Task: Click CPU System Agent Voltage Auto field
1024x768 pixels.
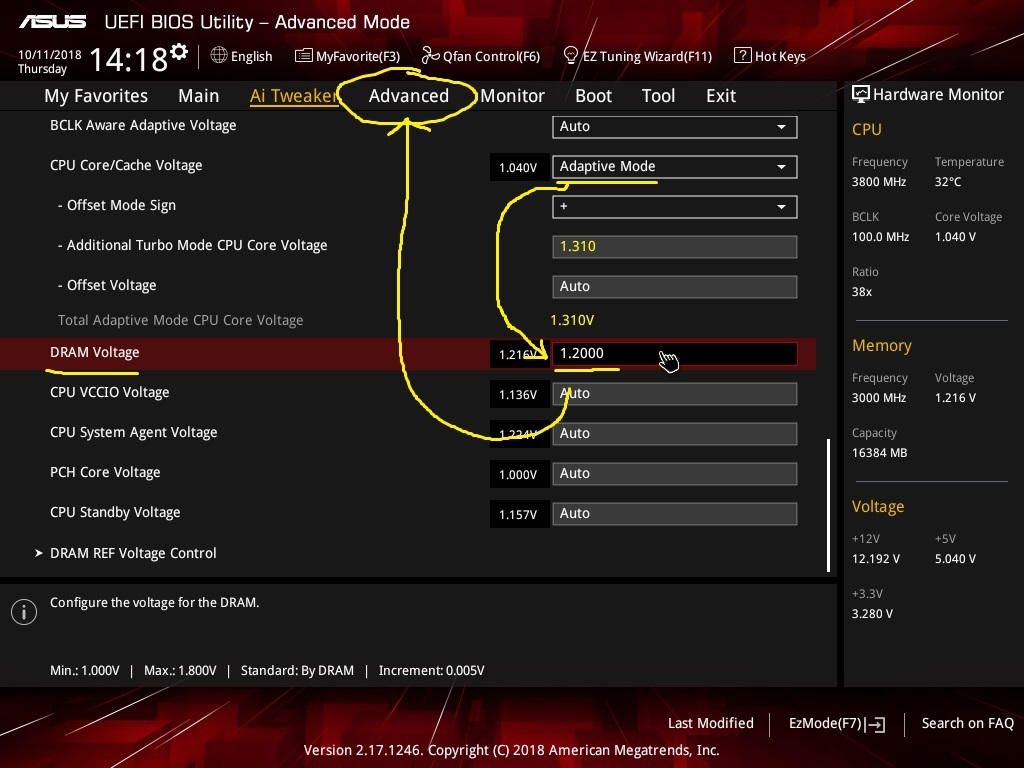Action: [x=674, y=434]
